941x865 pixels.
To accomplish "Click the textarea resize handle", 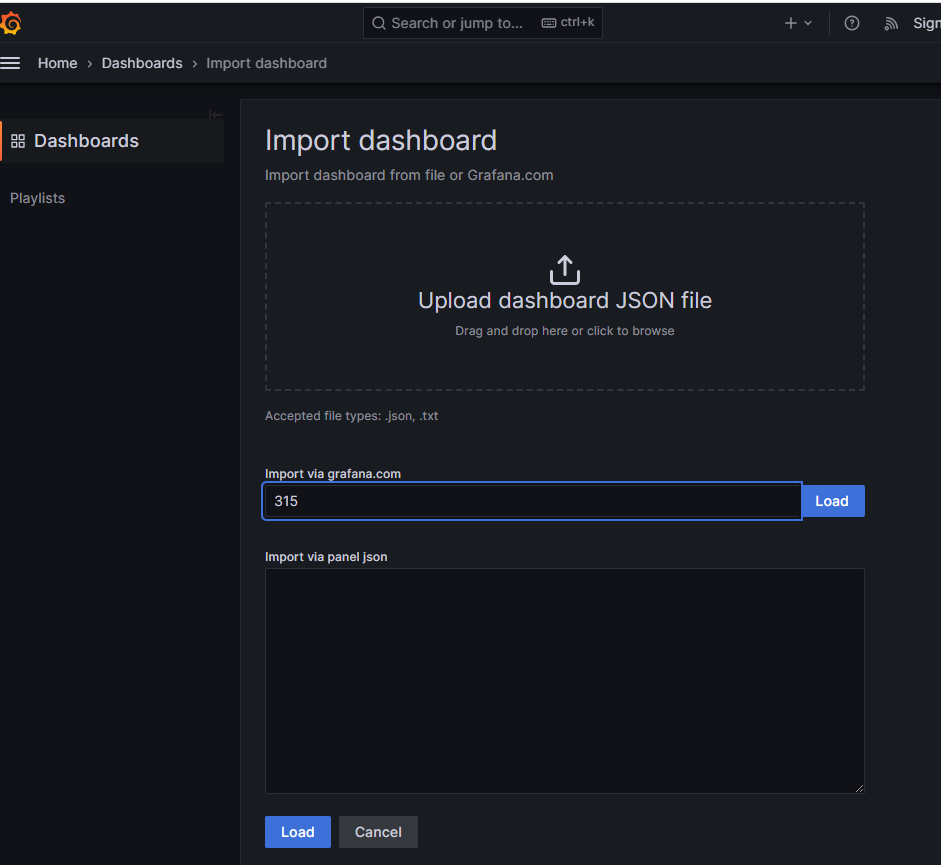I will pos(859,788).
